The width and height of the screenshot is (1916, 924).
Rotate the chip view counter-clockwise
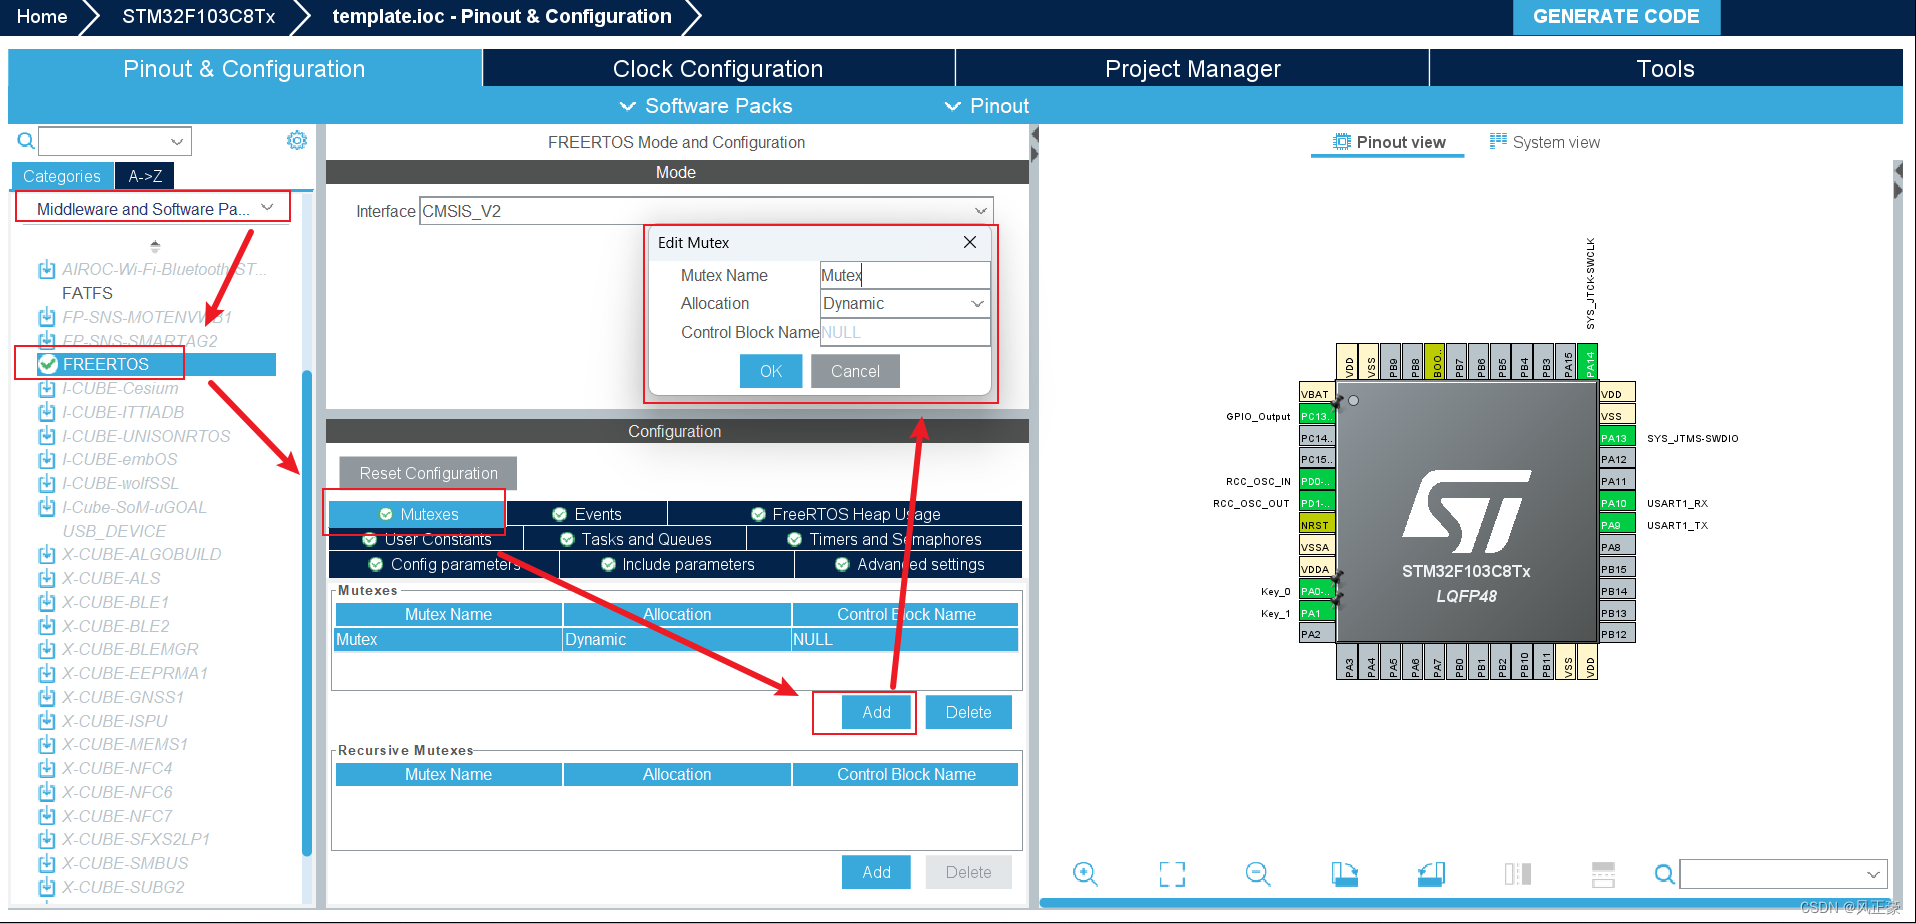tap(1431, 874)
